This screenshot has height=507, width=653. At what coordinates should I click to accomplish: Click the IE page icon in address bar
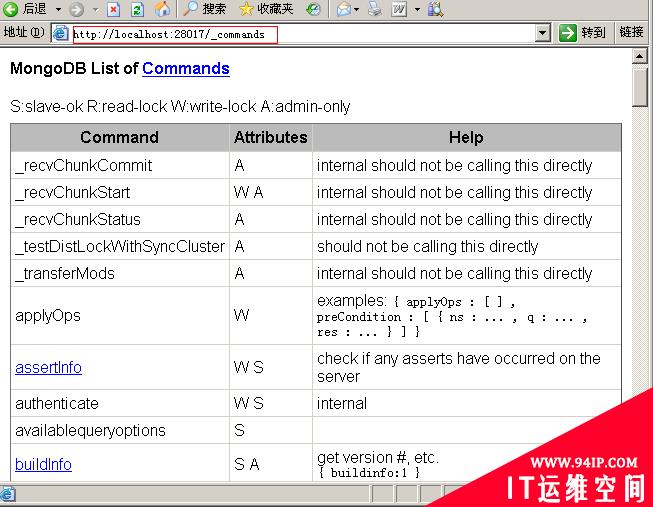tap(60, 33)
